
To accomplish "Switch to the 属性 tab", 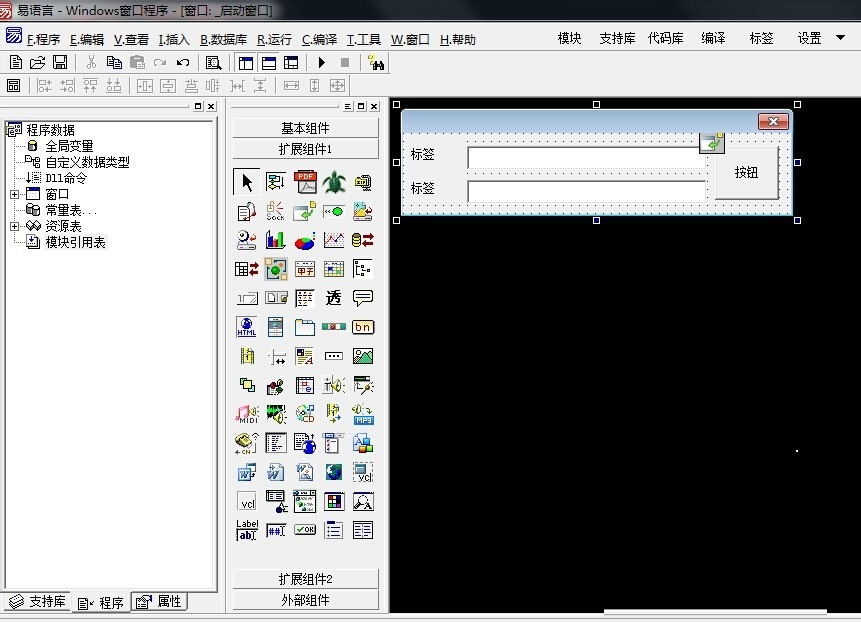I will [x=160, y=602].
